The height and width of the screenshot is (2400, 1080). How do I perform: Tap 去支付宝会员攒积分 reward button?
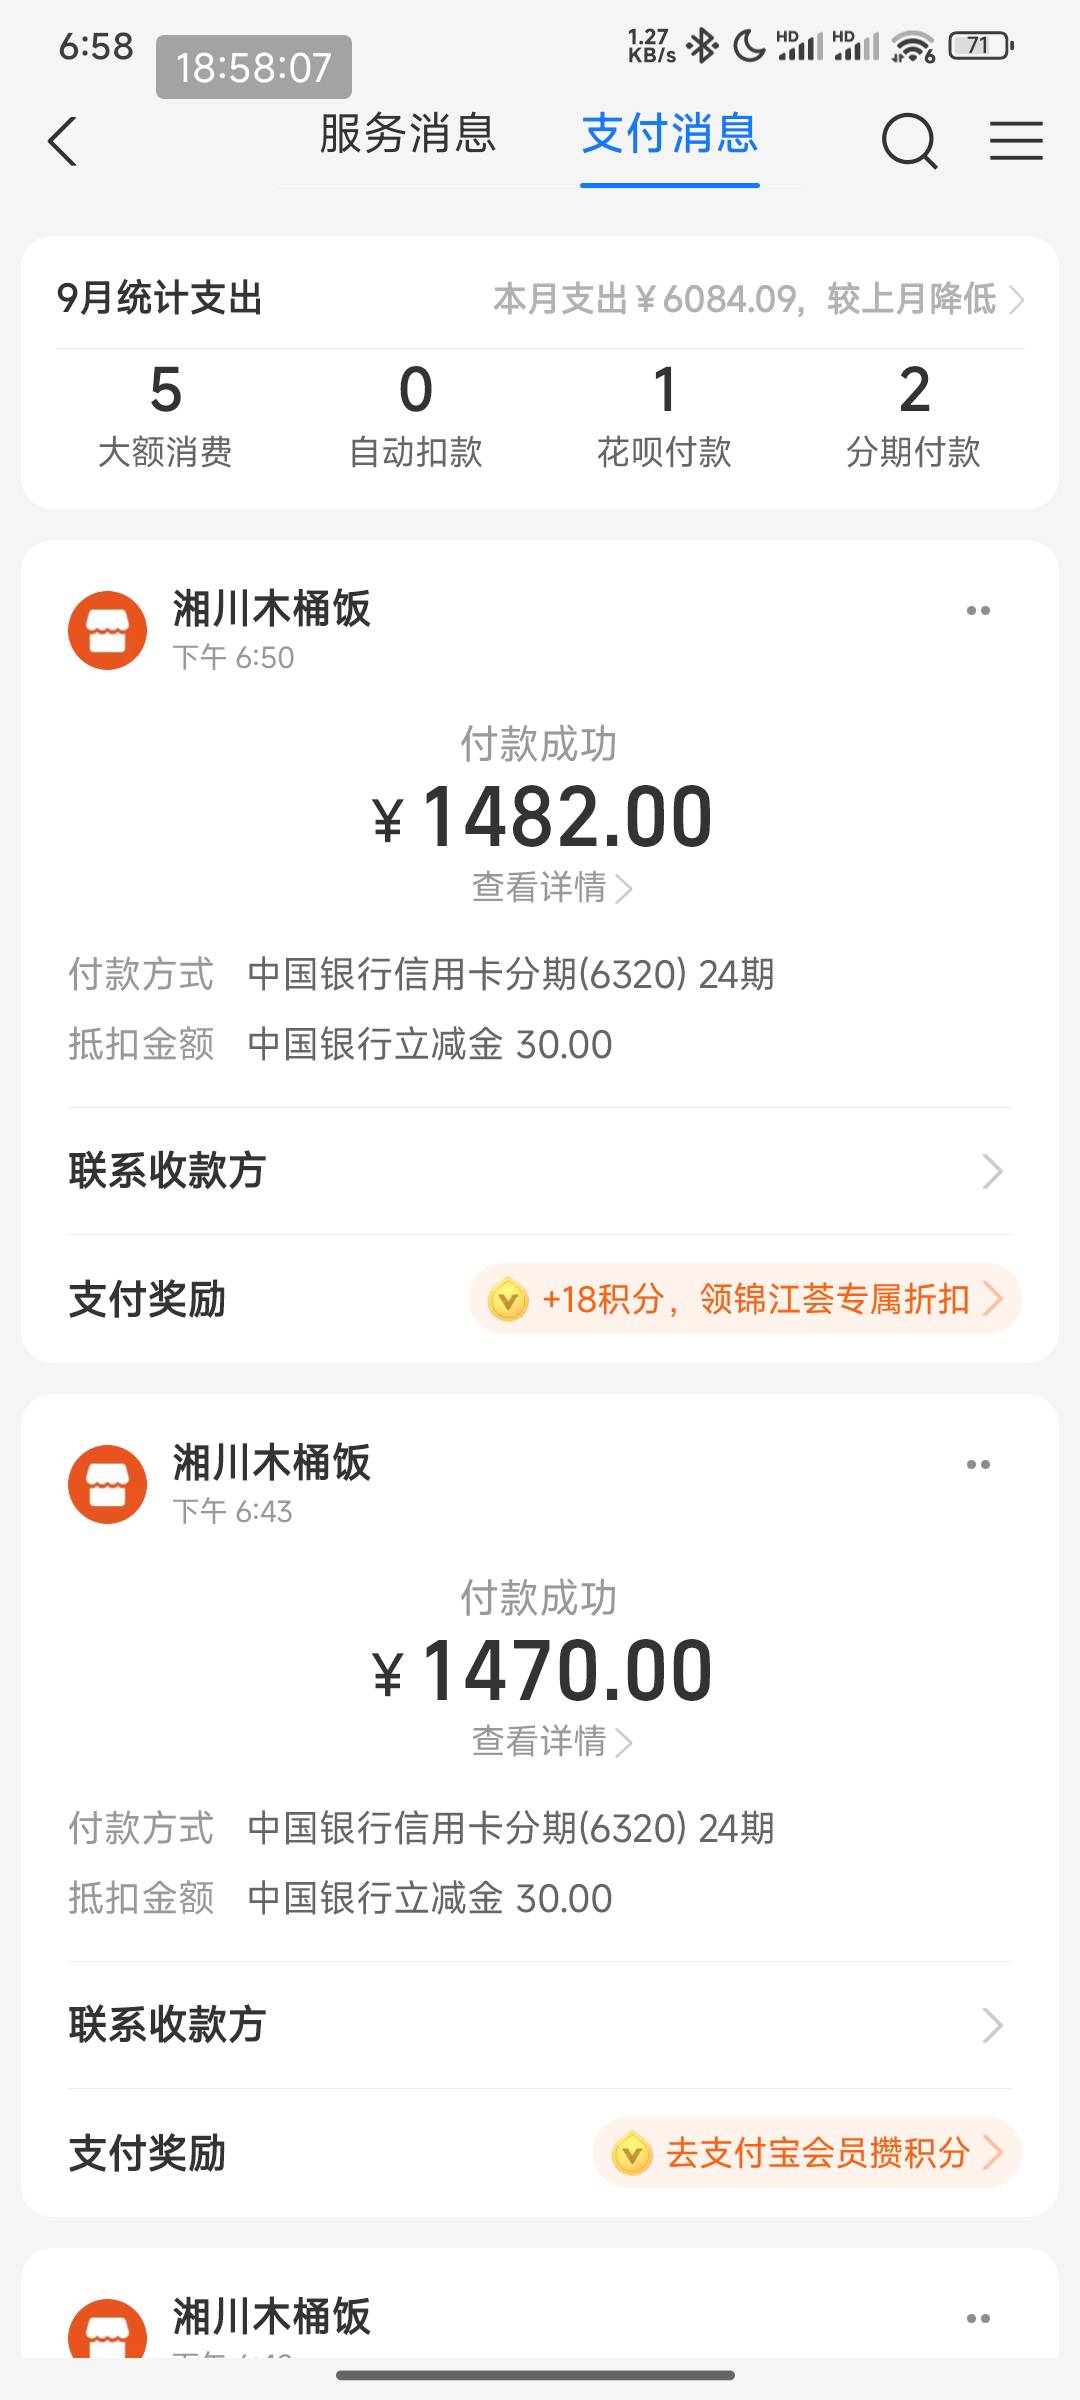click(807, 2152)
